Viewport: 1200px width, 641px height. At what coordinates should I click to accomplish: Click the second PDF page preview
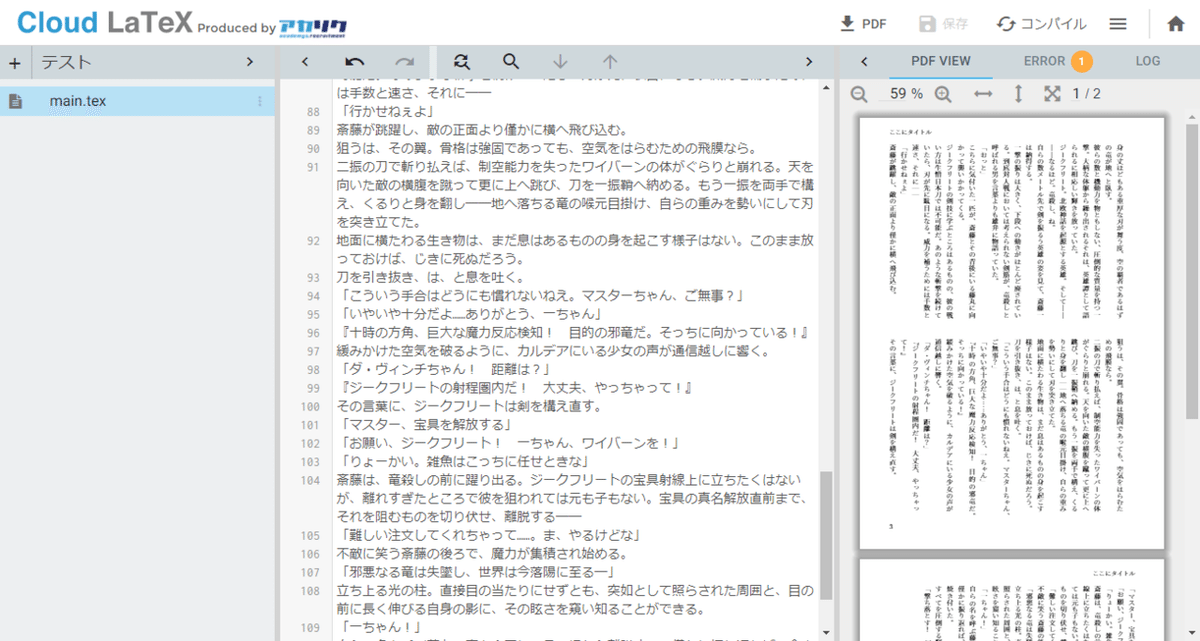click(1012, 600)
